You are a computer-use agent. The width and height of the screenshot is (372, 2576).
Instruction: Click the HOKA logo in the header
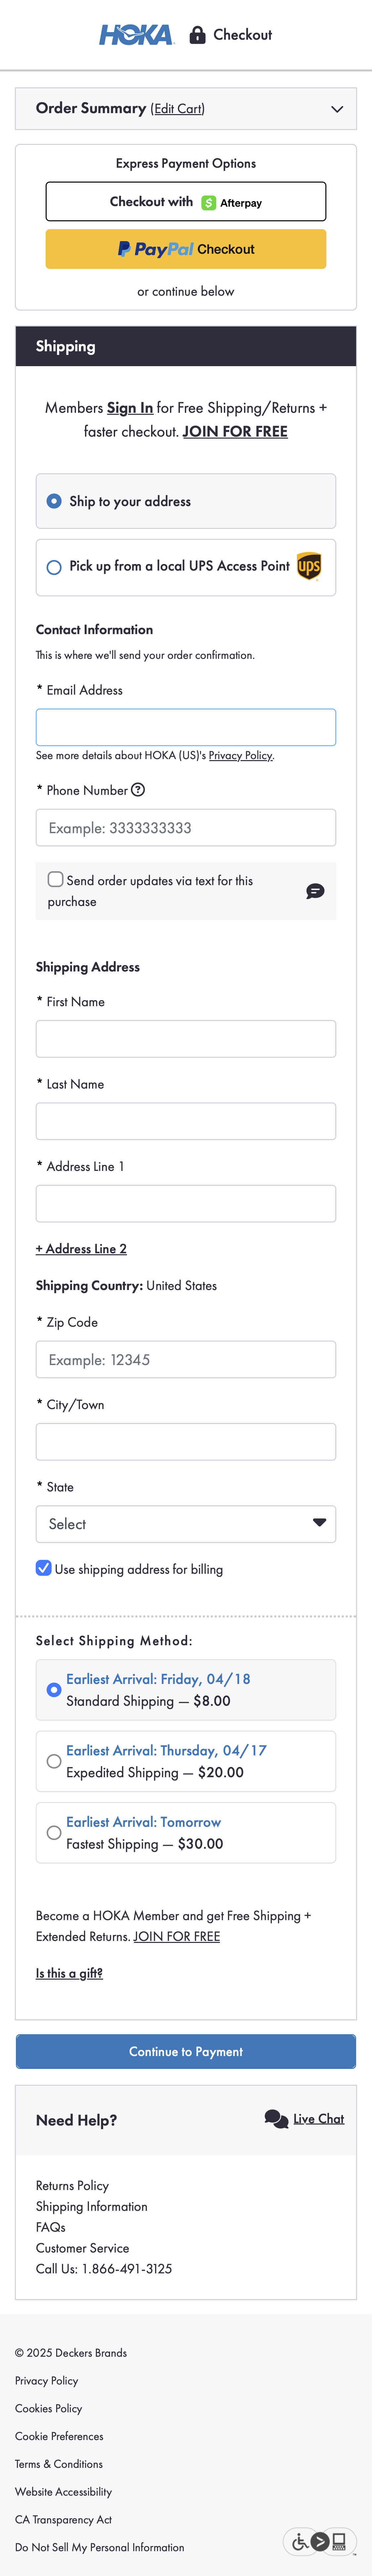pyautogui.click(x=136, y=35)
